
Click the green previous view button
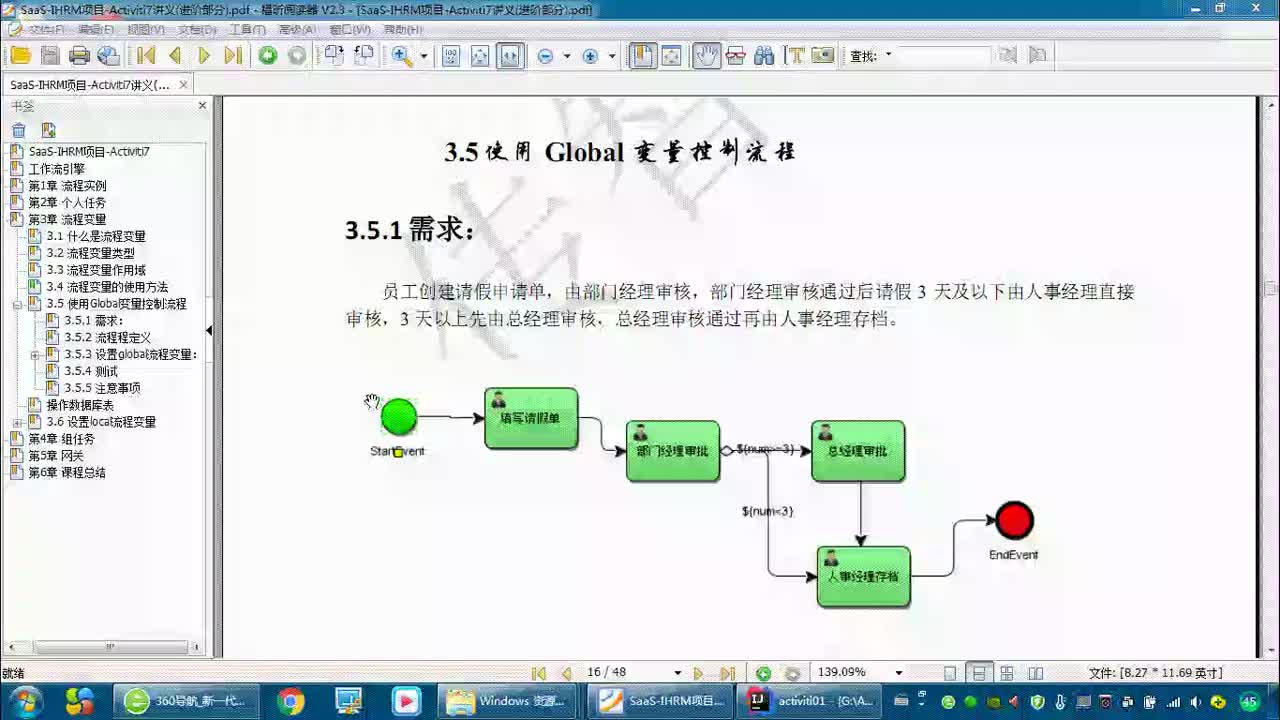[267, 56]
